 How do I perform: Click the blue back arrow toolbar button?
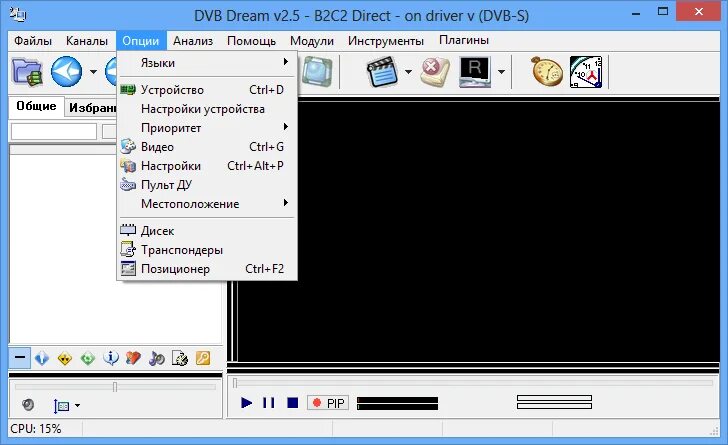click(66, 72)
